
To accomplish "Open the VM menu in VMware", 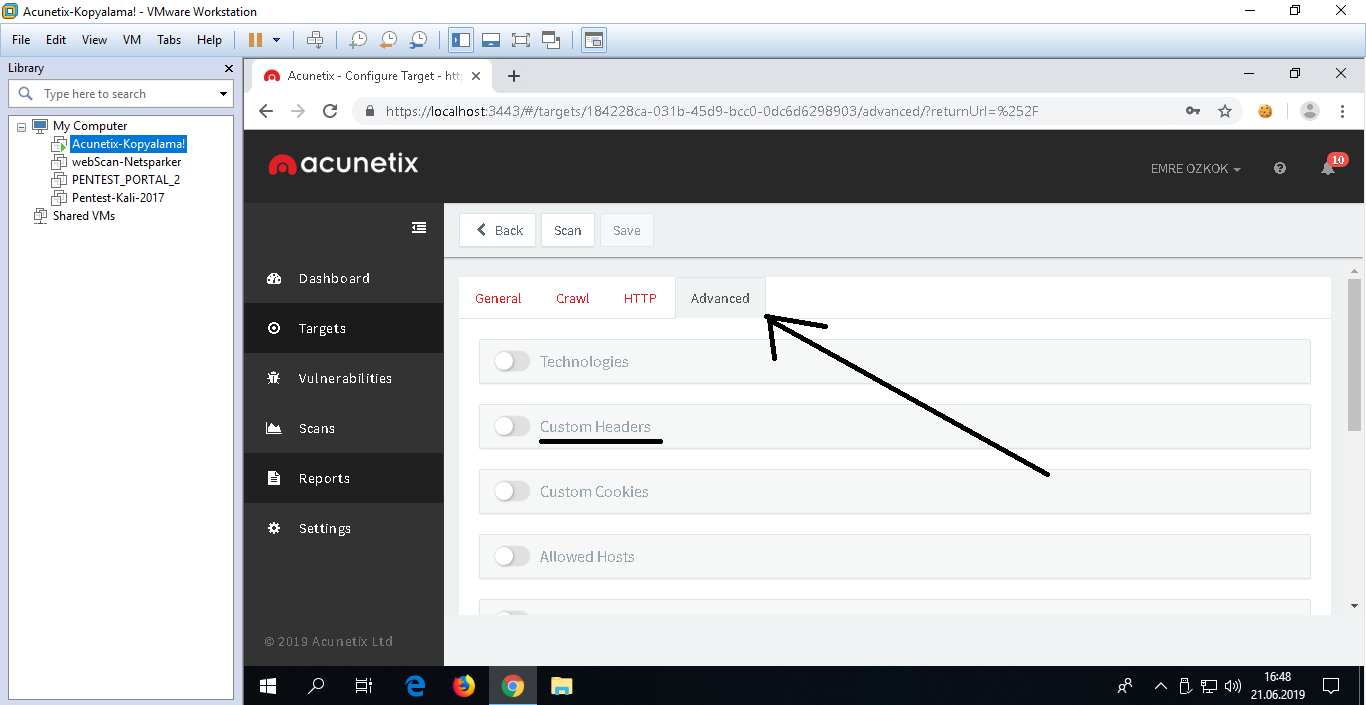I will [x=132, y=40].
